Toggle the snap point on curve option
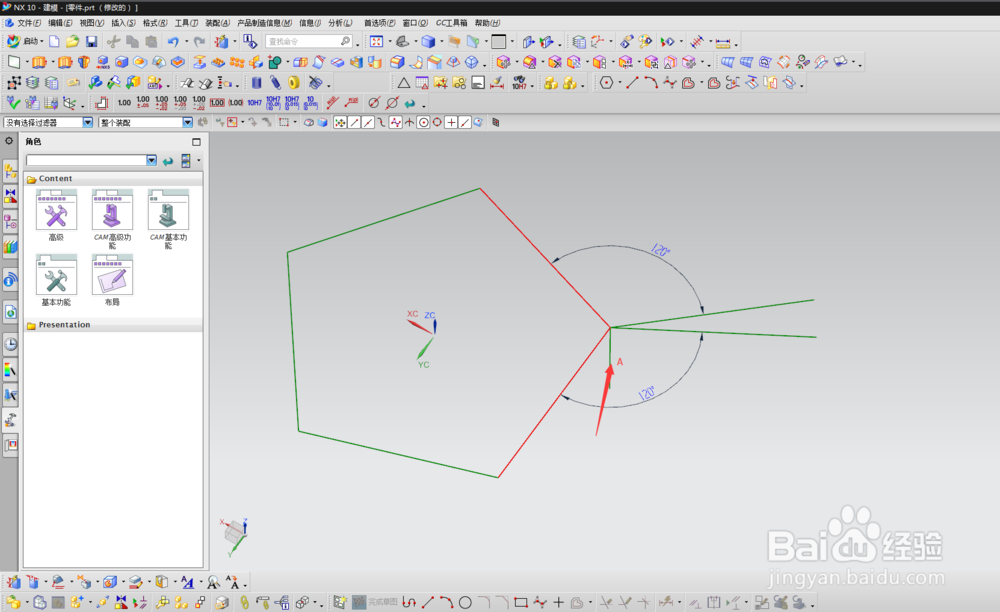The image size is (1000, 612). tap(465, 122)
